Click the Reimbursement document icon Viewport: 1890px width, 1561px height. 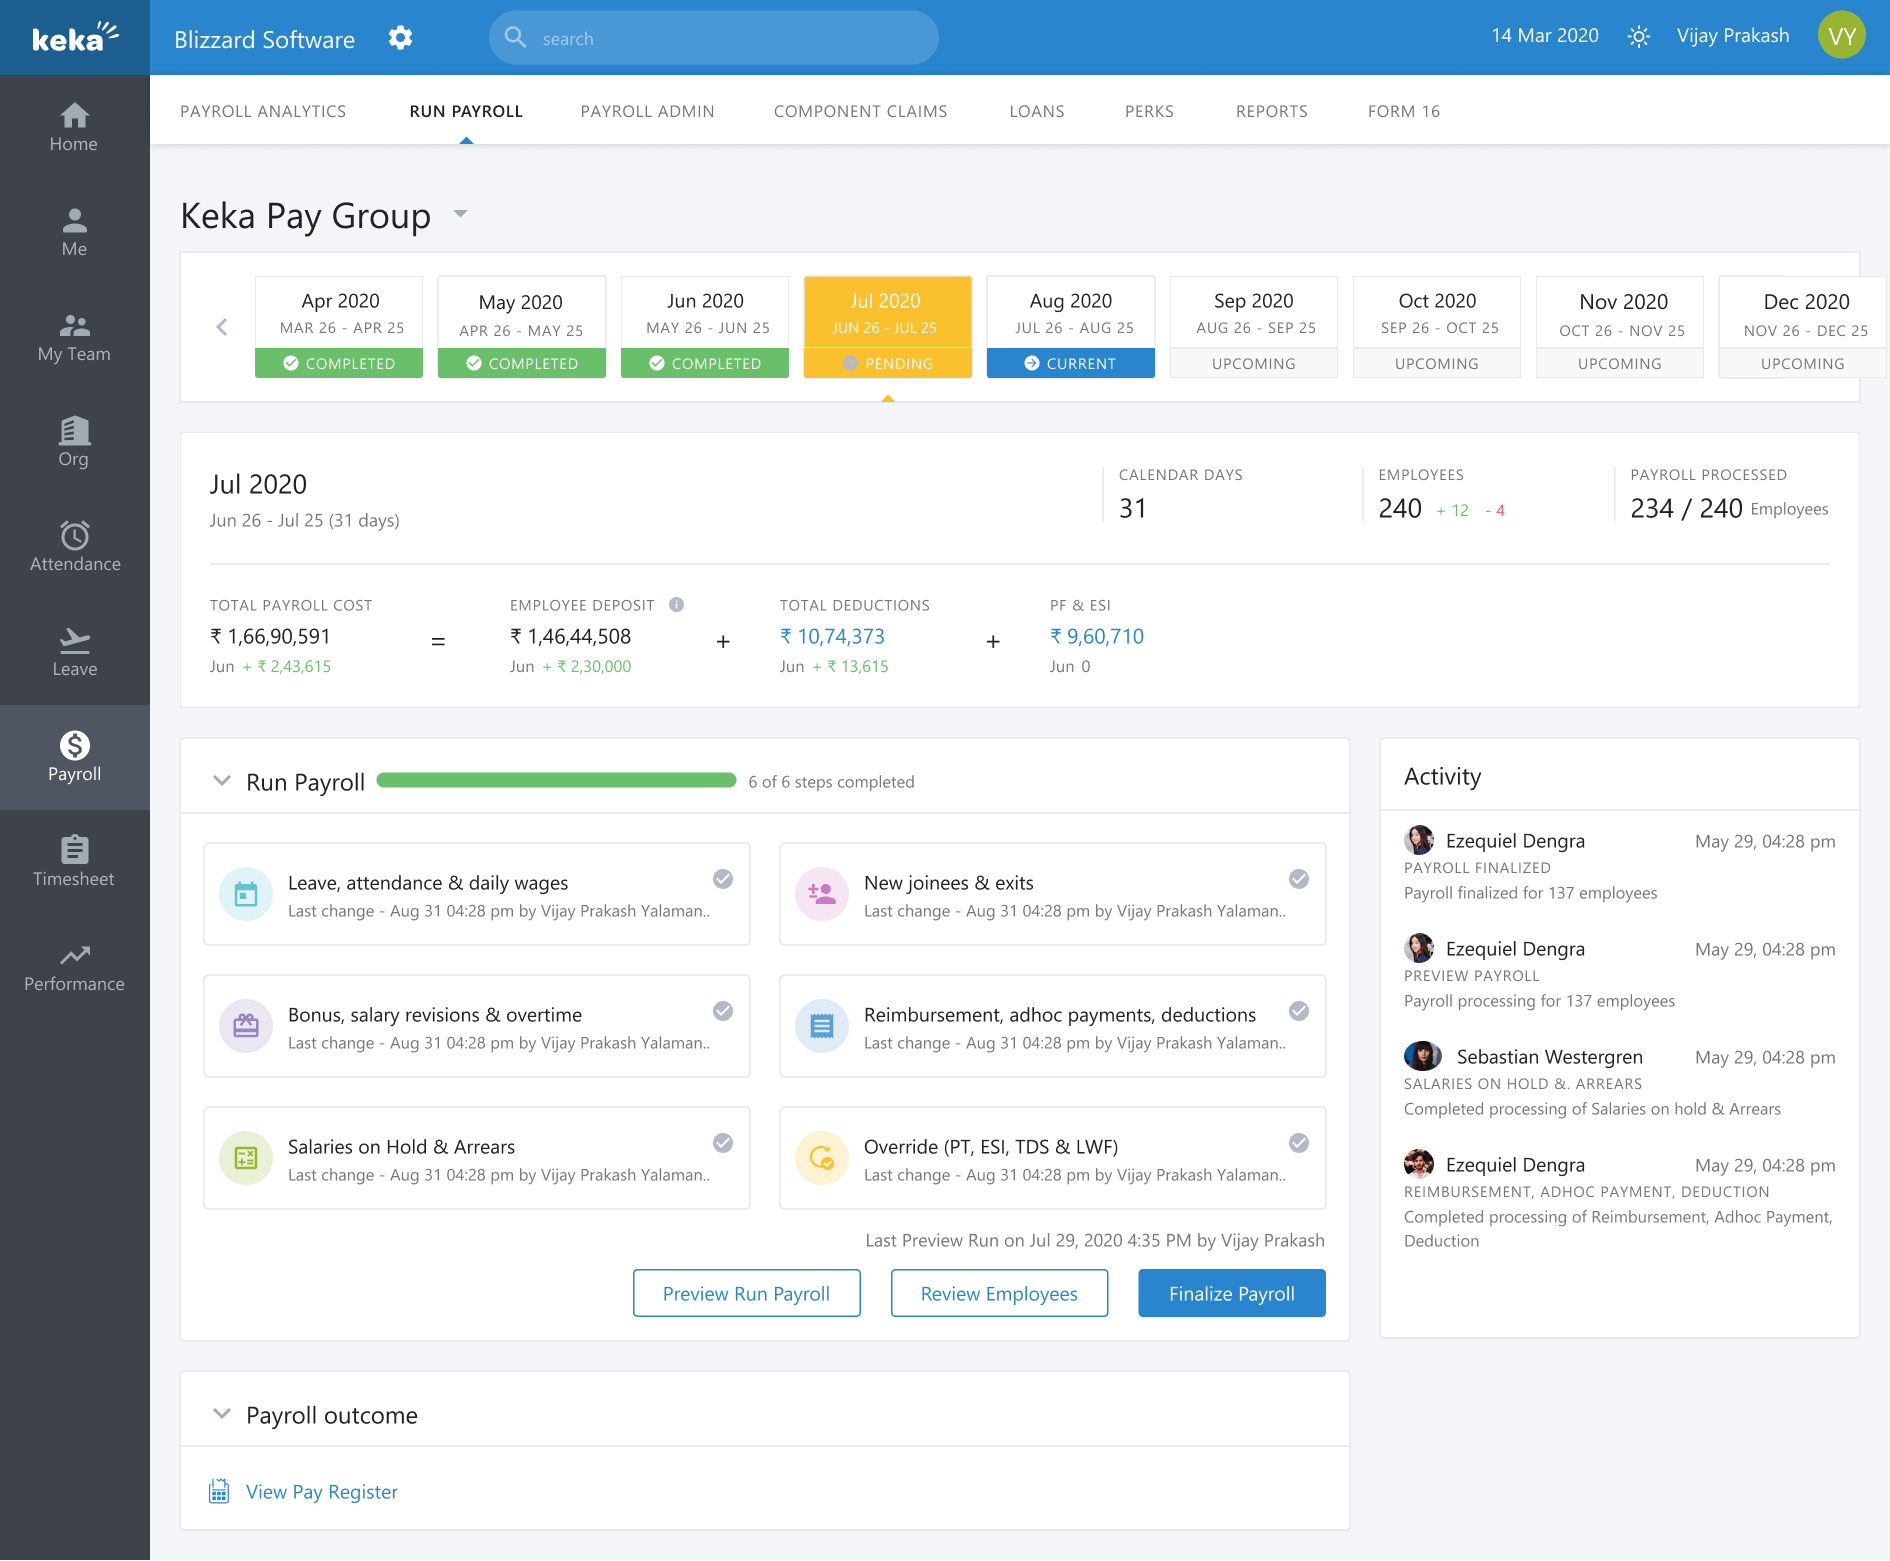[822, 1026]
